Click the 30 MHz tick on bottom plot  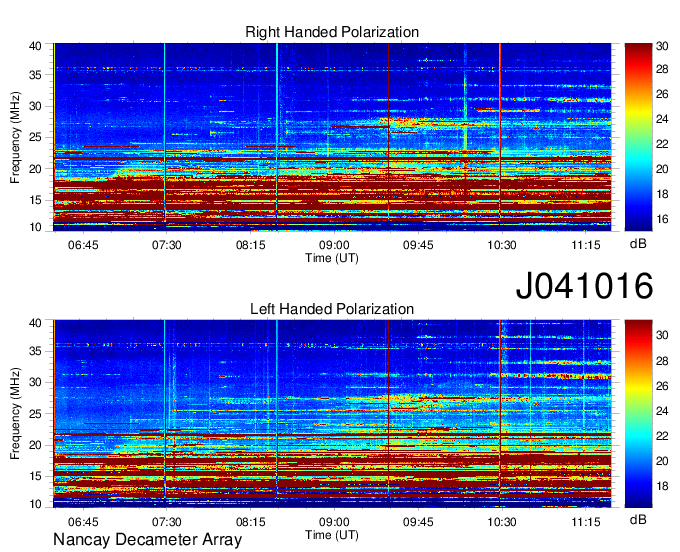pyautogui.click(x=35, y=383)
